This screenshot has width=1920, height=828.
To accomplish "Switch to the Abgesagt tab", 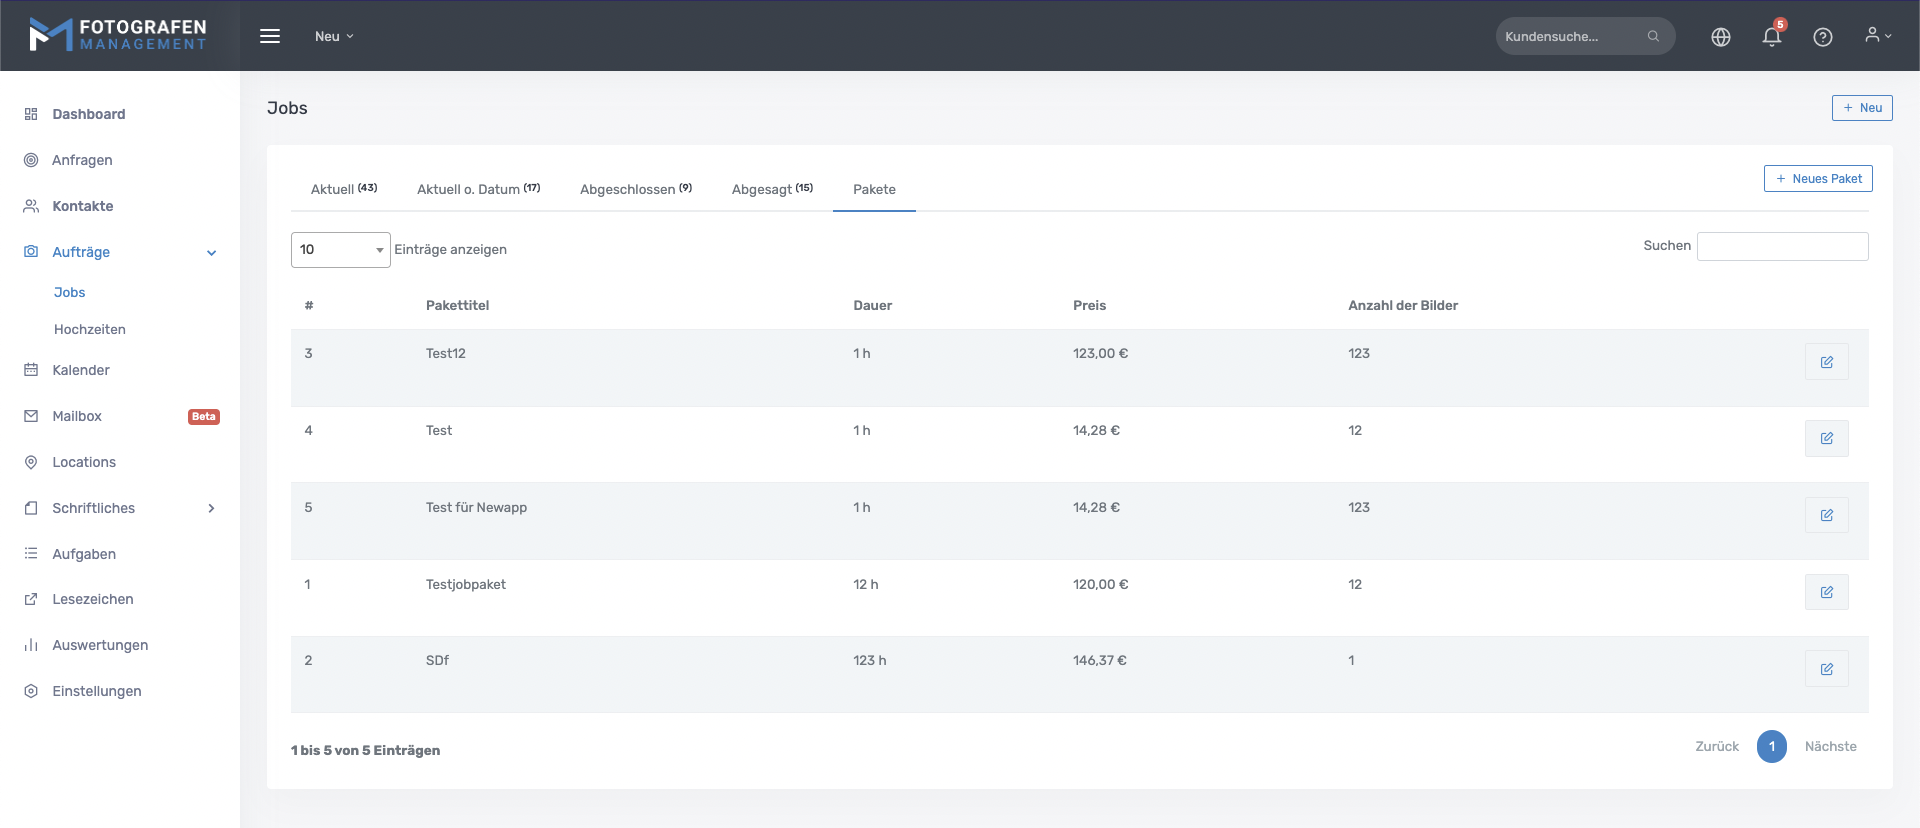I will click(x=771, y=189).
